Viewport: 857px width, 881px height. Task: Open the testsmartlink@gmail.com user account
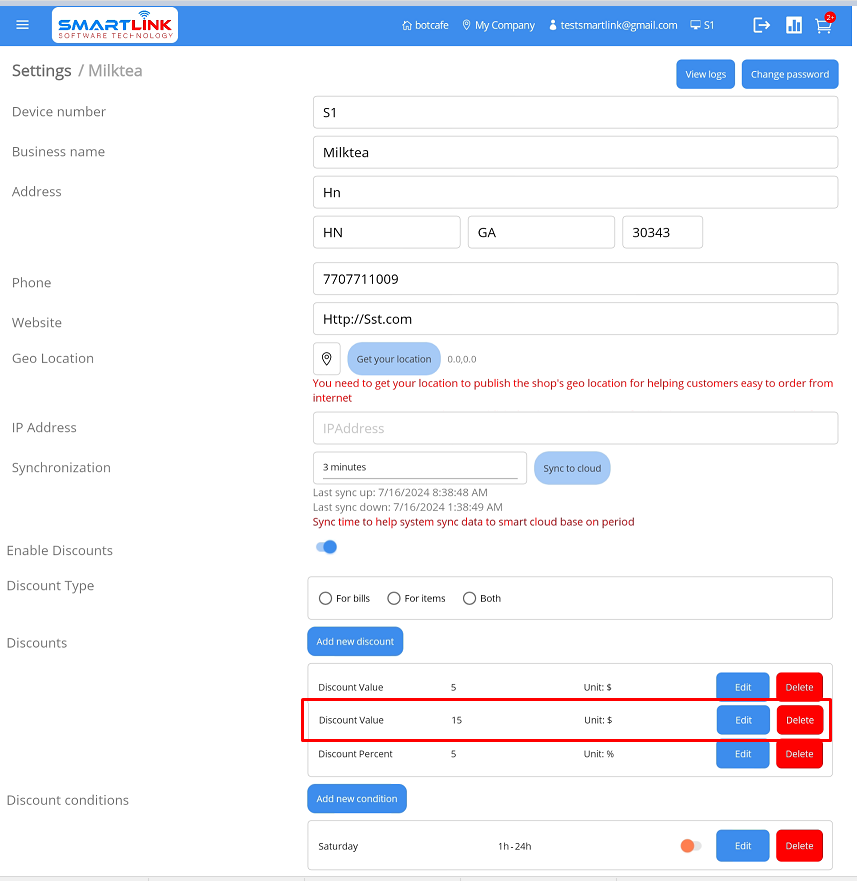(613, 25)
